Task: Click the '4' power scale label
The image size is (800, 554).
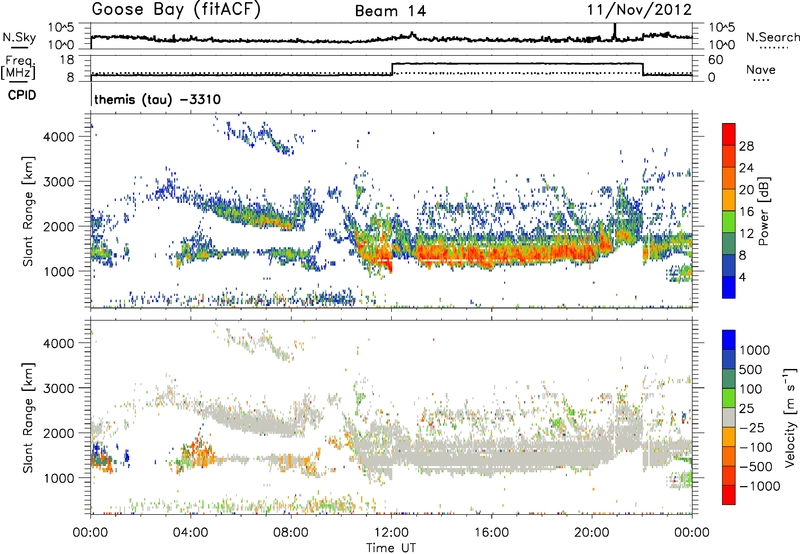Action: [x=742, y=277]
